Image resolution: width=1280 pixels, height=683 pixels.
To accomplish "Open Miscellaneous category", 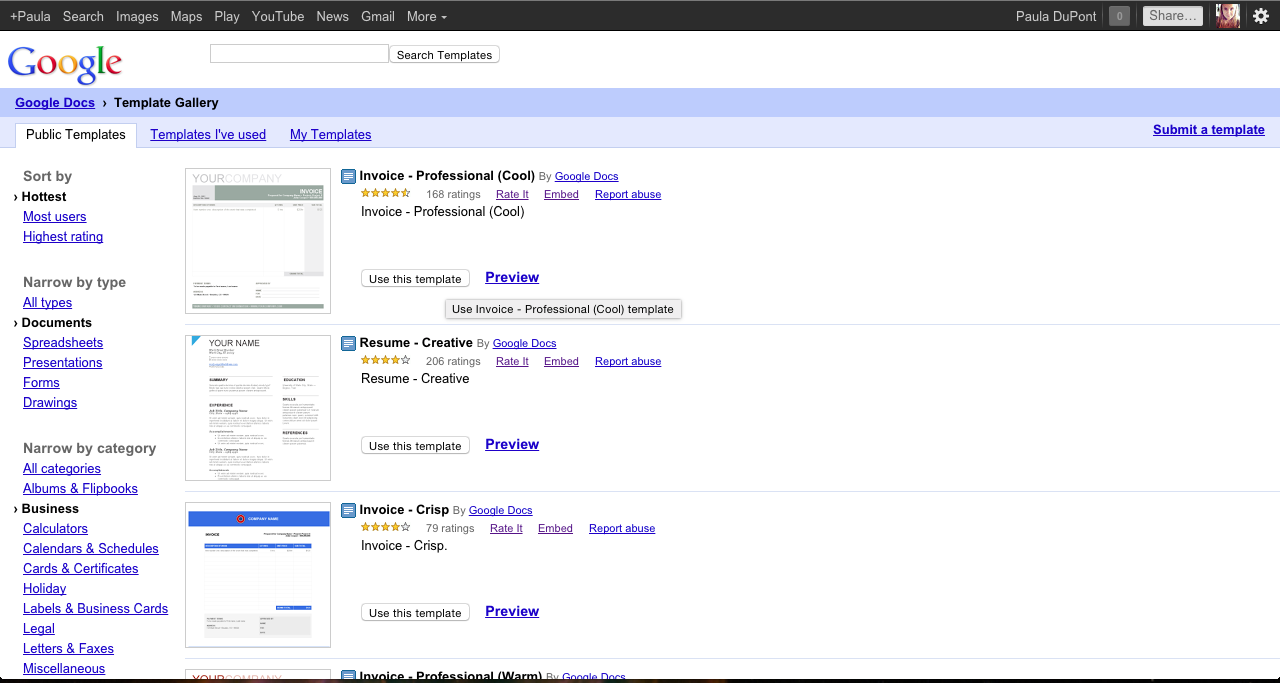I will pyautogui.click(x=64, y=669).
